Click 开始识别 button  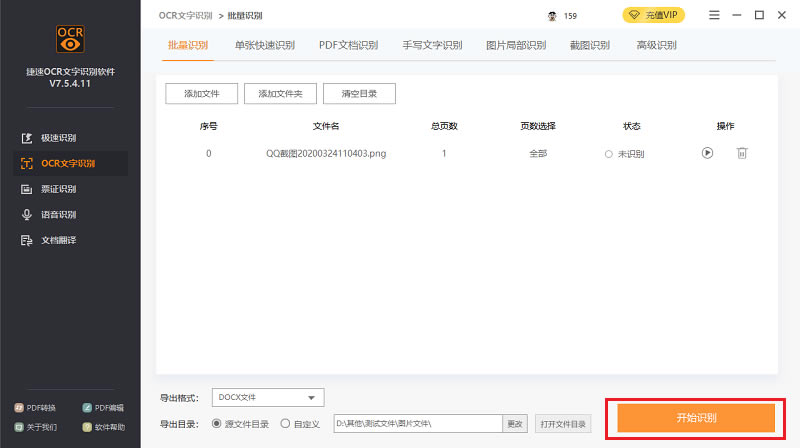tap(696, 418)
